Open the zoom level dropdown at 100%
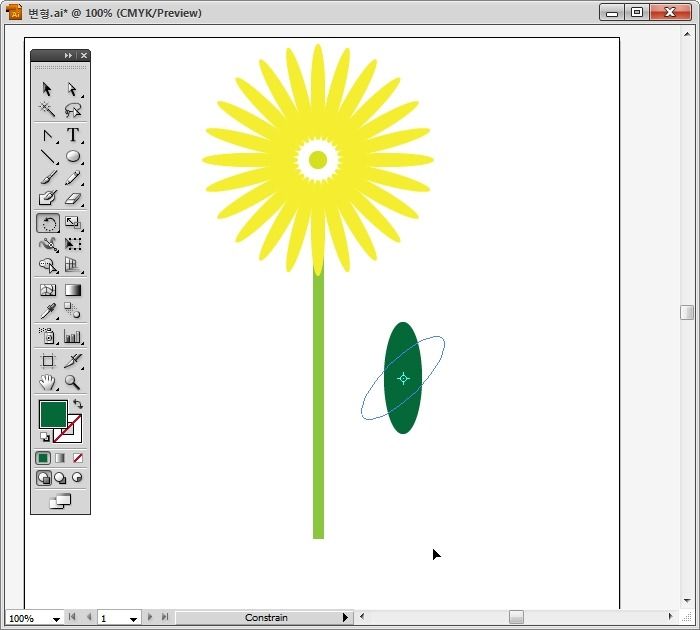Screen dimensions: 700x630 tap(56, 619)
